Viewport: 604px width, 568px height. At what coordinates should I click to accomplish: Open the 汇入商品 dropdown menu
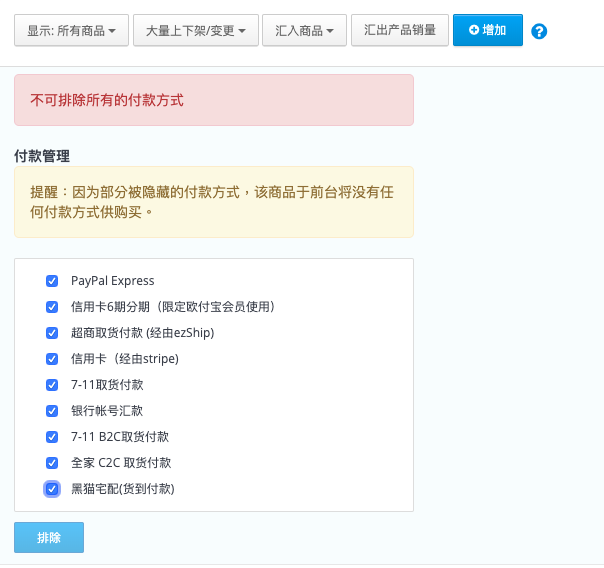pyautogui.click(x=304, y=30)
